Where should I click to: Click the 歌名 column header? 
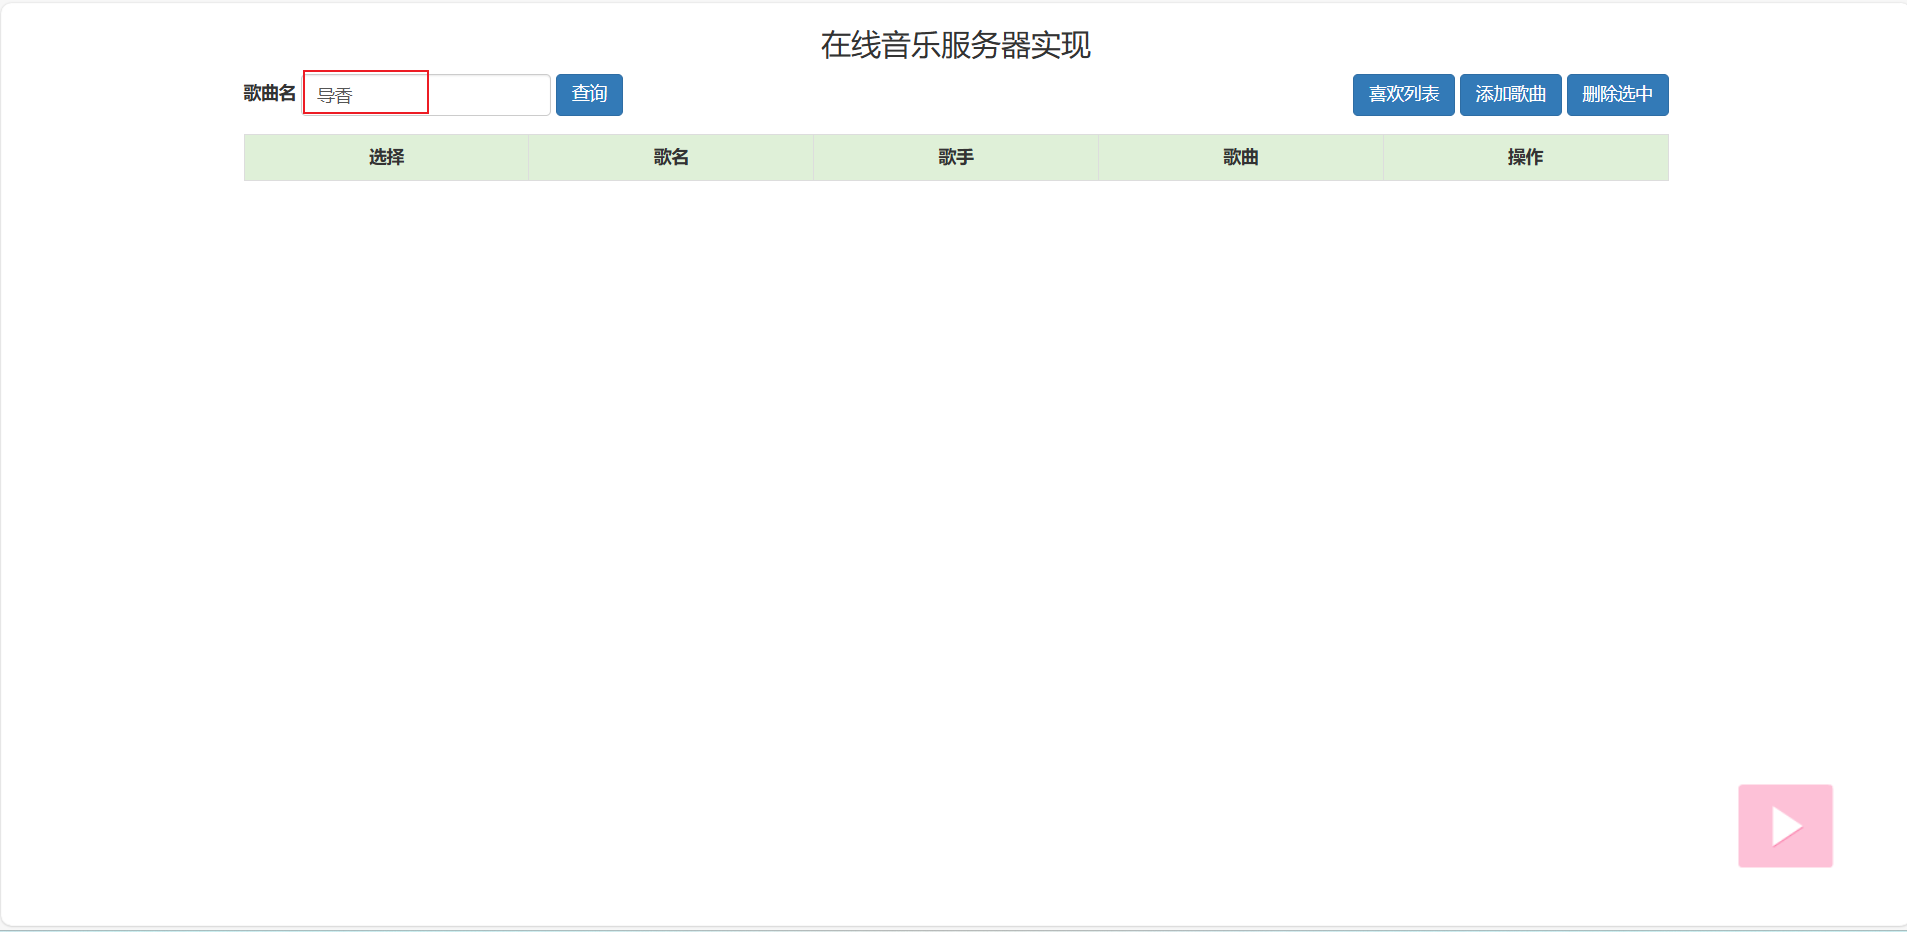(x=671, y=157)
